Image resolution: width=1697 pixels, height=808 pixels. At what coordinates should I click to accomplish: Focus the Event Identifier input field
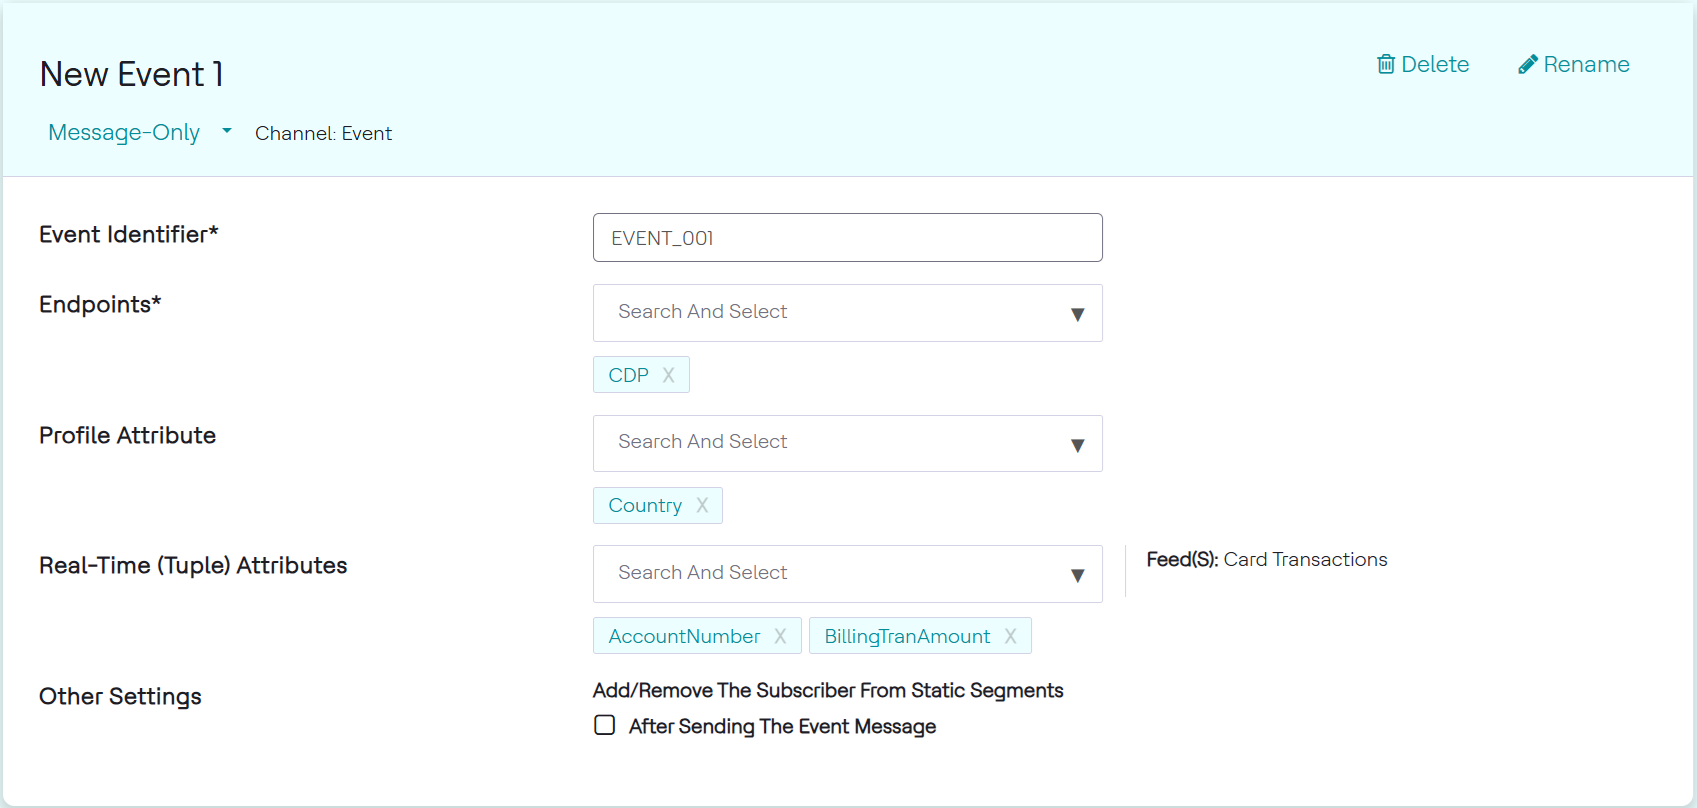tap(847, 238)
